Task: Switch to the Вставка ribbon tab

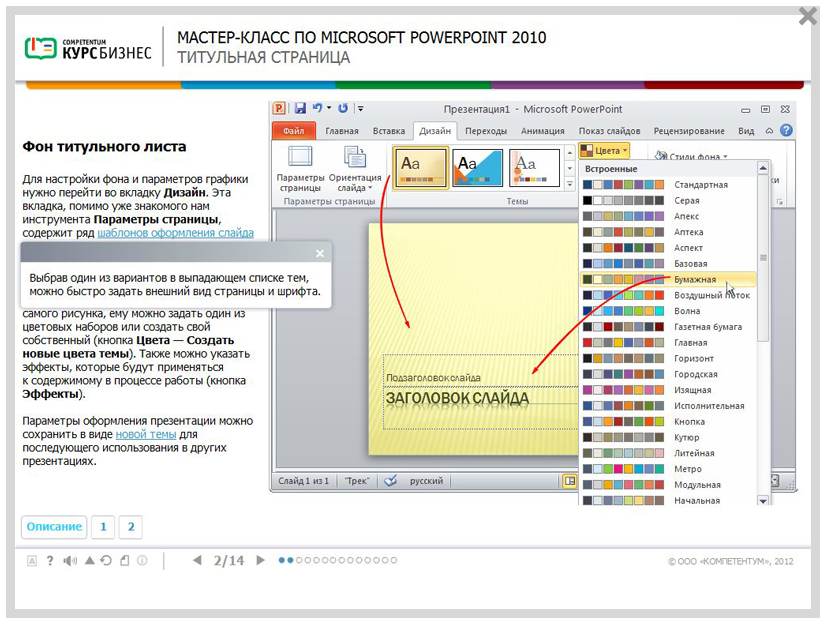Action: click(x=389, y=131)
